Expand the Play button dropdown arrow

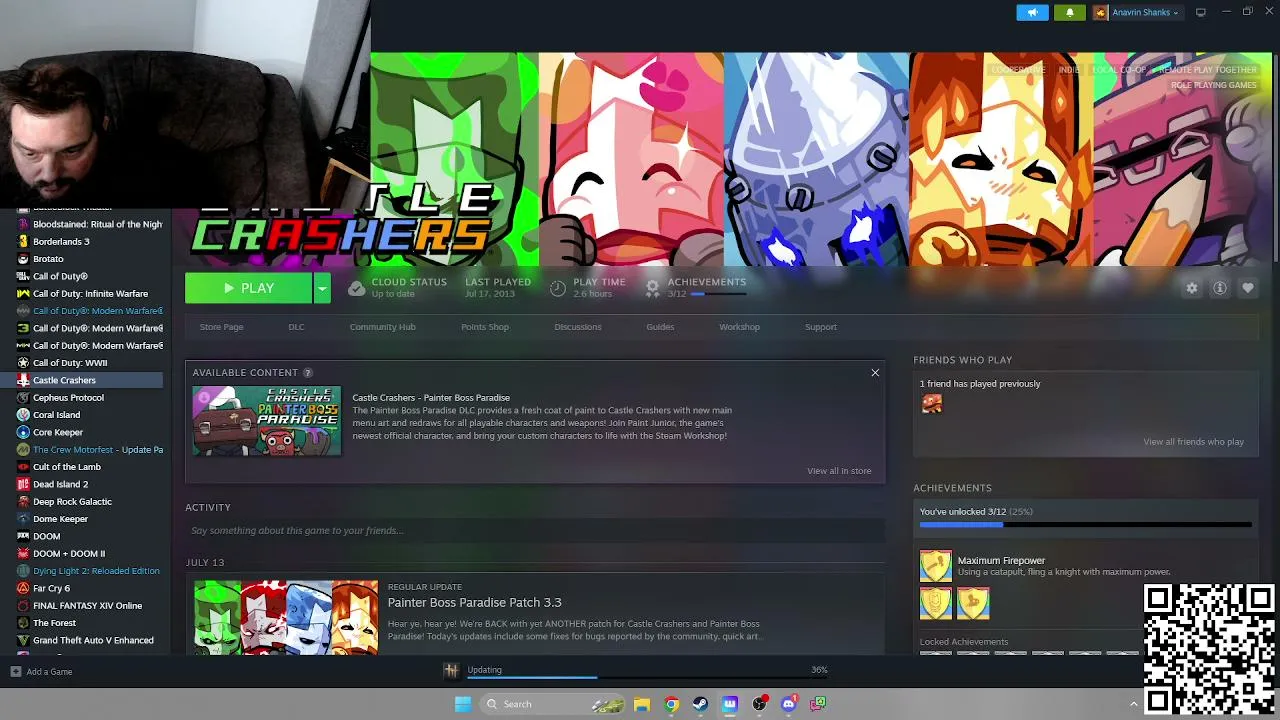(322, 288)
